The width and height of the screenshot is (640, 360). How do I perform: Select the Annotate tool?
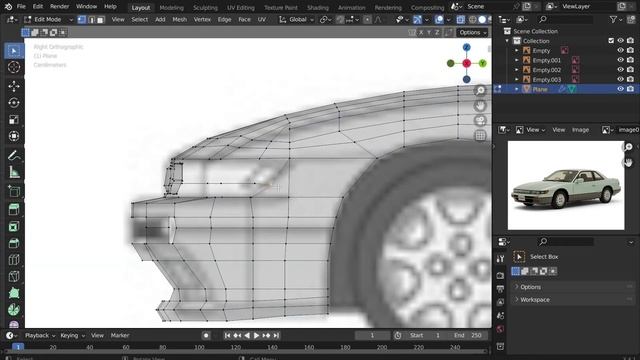click(14, 156)
